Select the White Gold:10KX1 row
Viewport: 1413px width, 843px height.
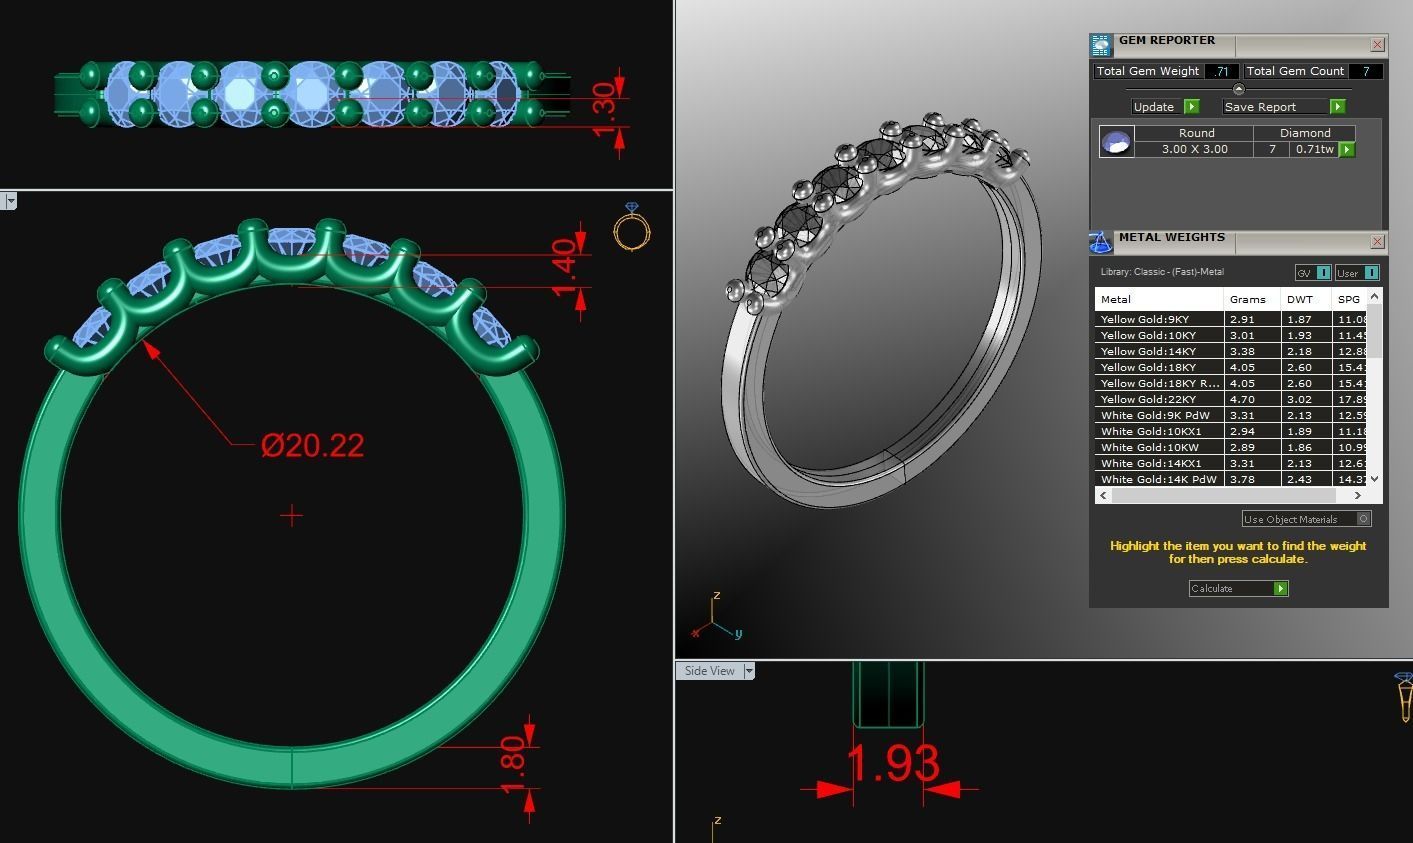click(1231, 431)
